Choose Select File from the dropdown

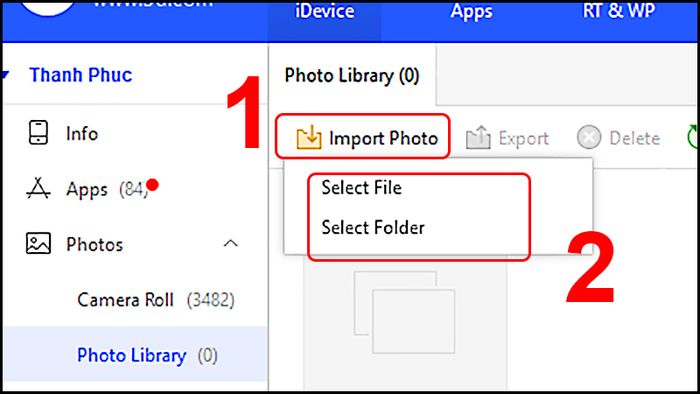click(x=362, y=188)
